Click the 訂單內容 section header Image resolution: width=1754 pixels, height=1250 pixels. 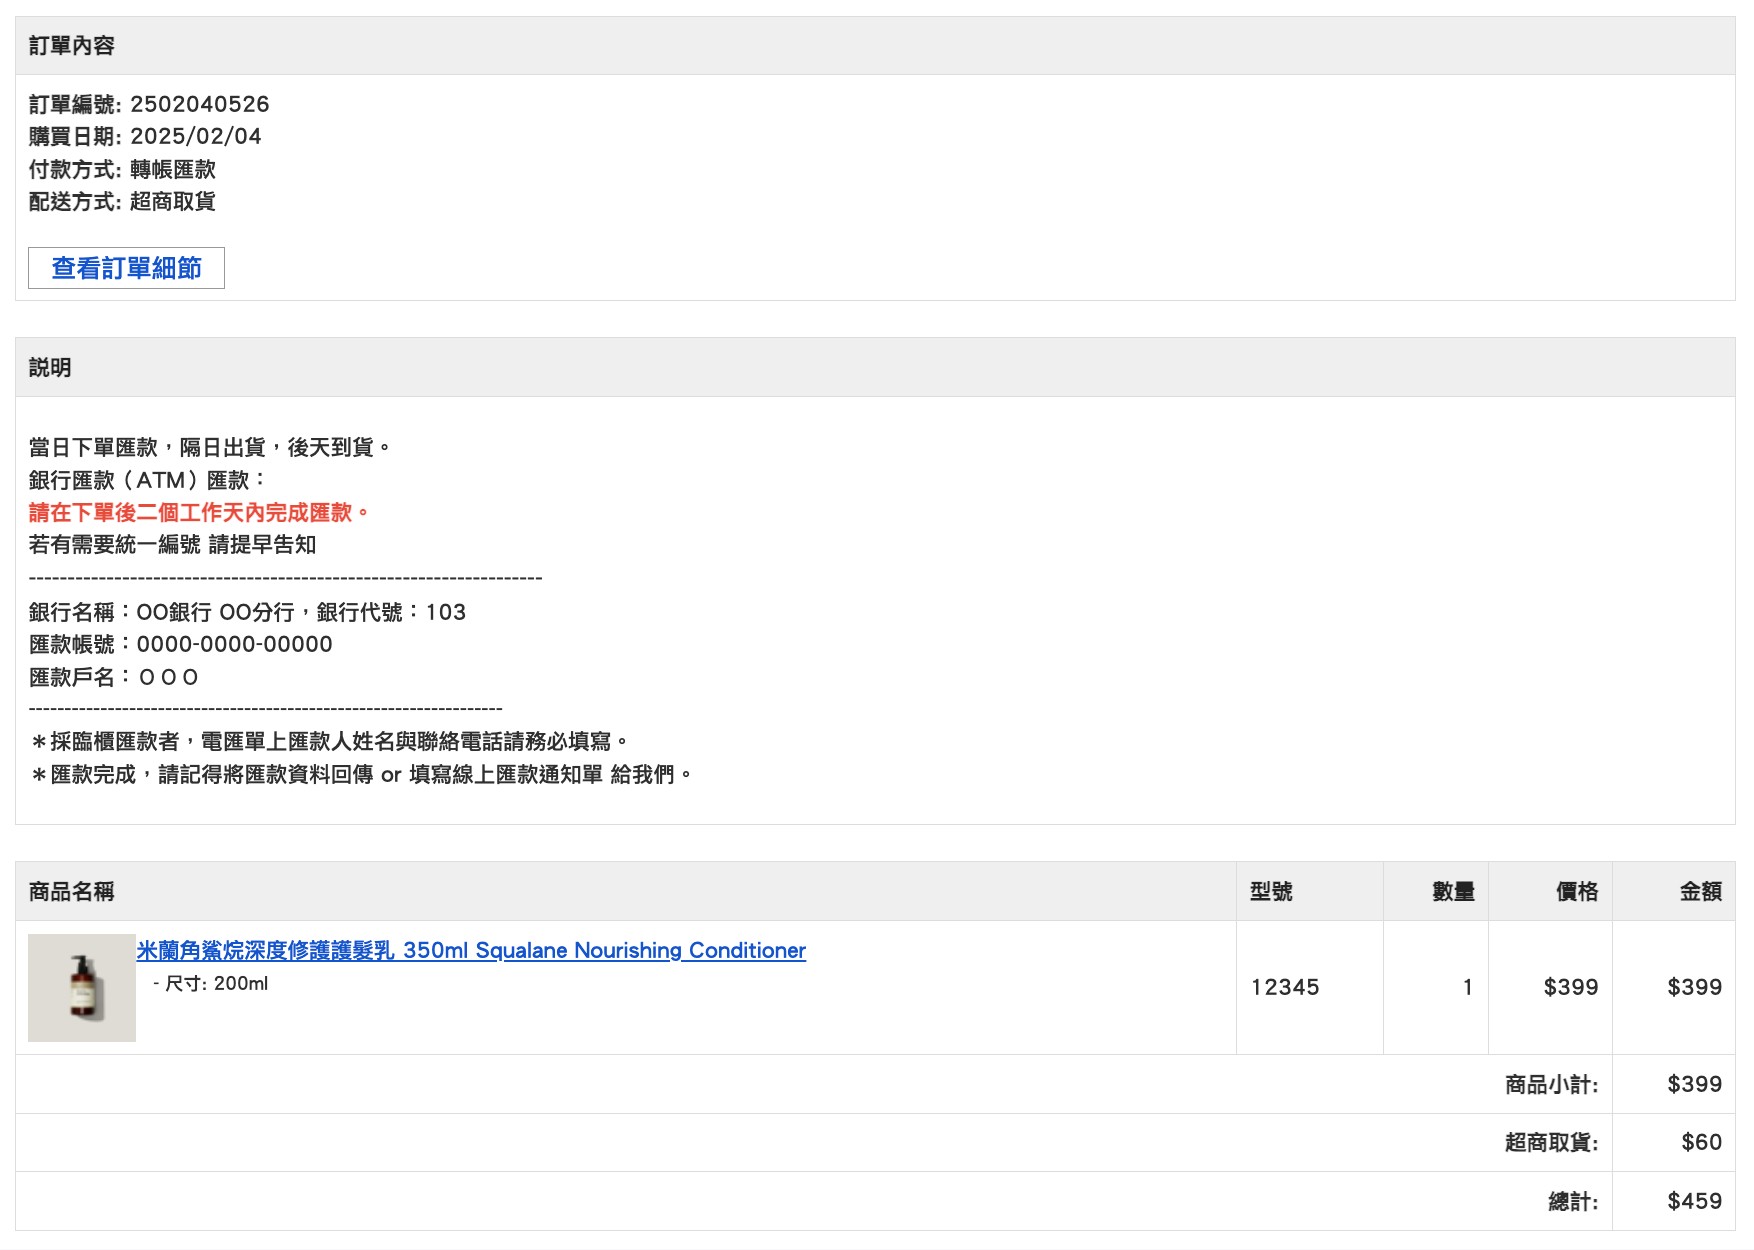point(72,46)
